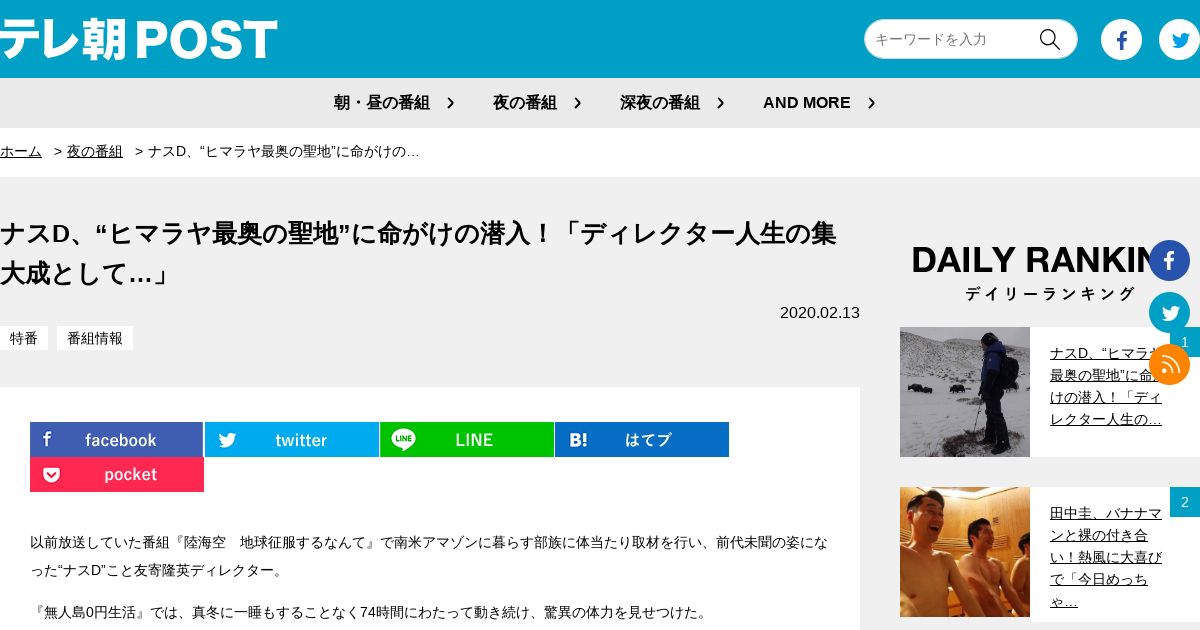Click the article headline ナスD、ヒマラヤ最奥の聖地

pos(418,253)
